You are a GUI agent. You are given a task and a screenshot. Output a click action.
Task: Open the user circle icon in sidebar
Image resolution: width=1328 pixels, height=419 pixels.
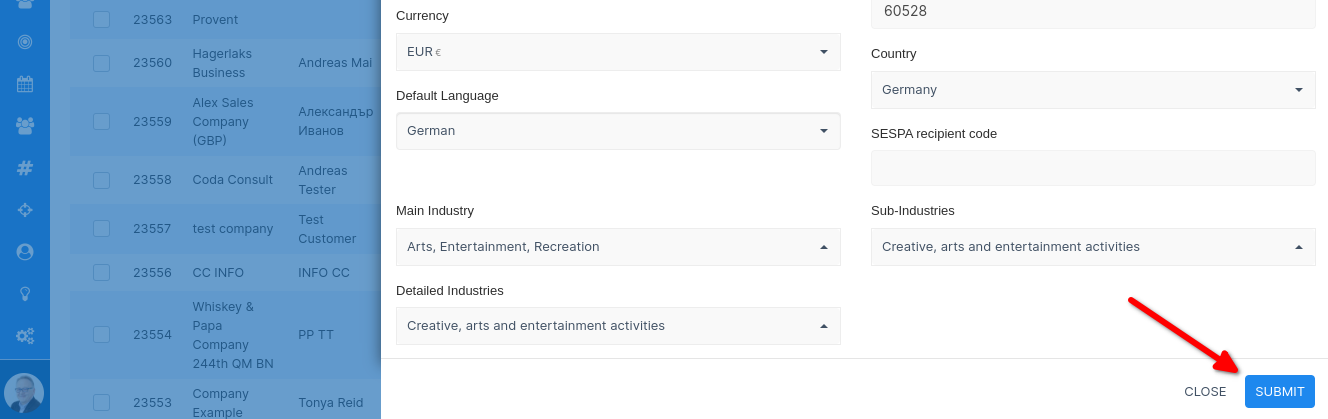(x=25, y=252)
